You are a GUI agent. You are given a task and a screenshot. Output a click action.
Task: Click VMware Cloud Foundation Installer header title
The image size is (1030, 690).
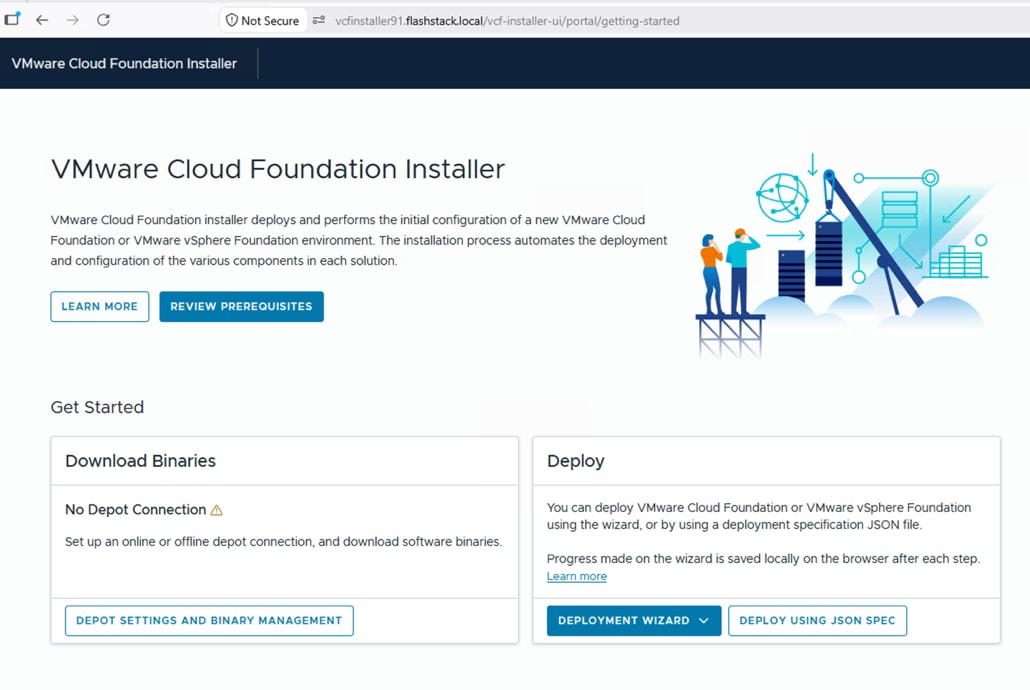coord(124,64)
